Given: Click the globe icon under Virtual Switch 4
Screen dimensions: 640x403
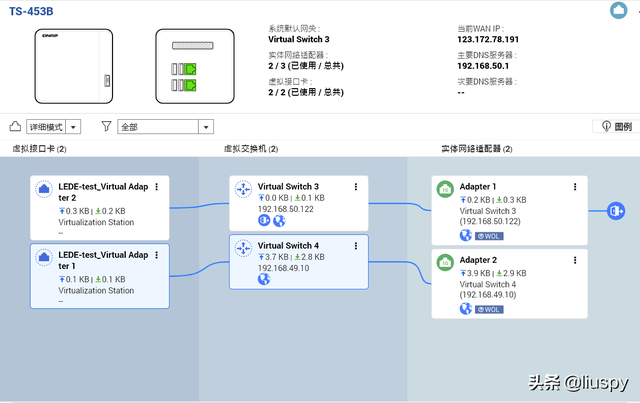Looking at the screenshot, I should [264, 279].
